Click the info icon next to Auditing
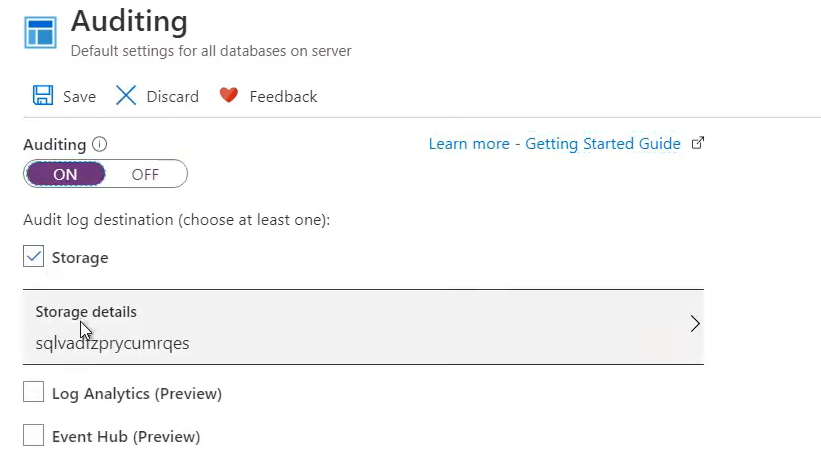Image resolution: width=821 pixels, height=458 pixels. pos(99,145)
